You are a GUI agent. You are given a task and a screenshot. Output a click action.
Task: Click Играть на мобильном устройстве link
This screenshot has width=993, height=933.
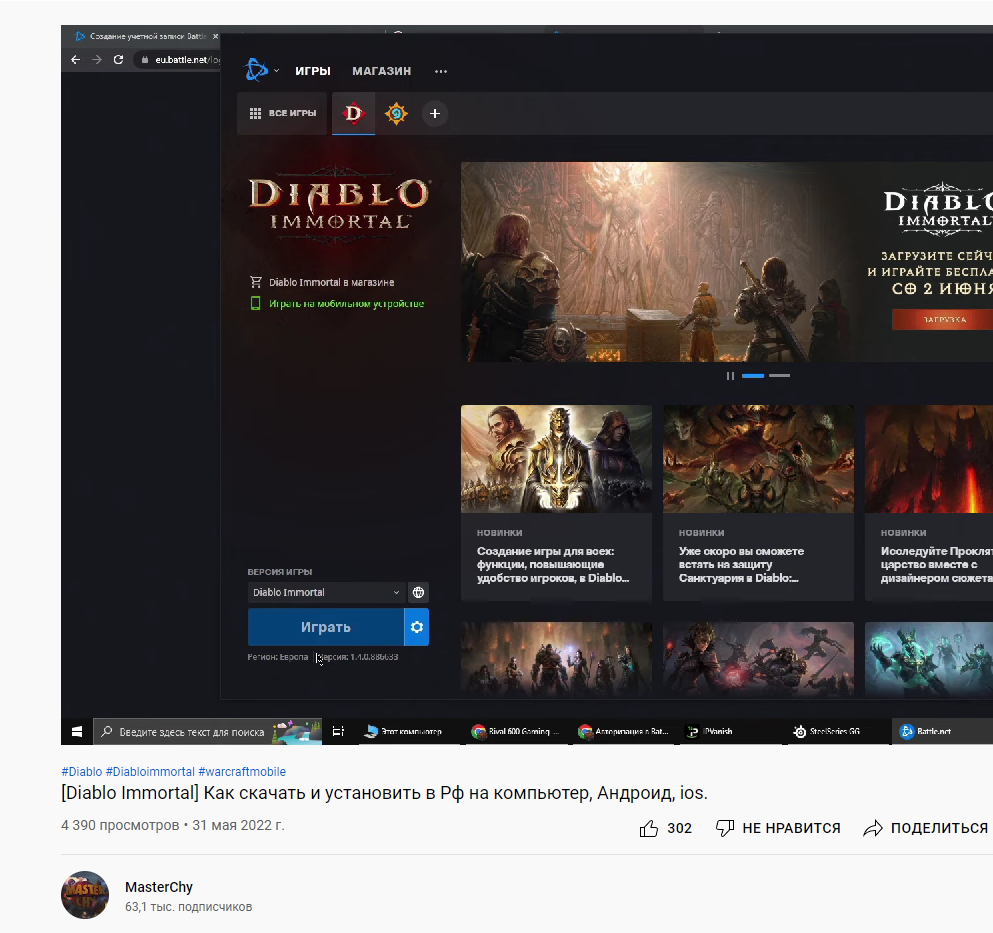pyautogui.click(x=346, y=303)
